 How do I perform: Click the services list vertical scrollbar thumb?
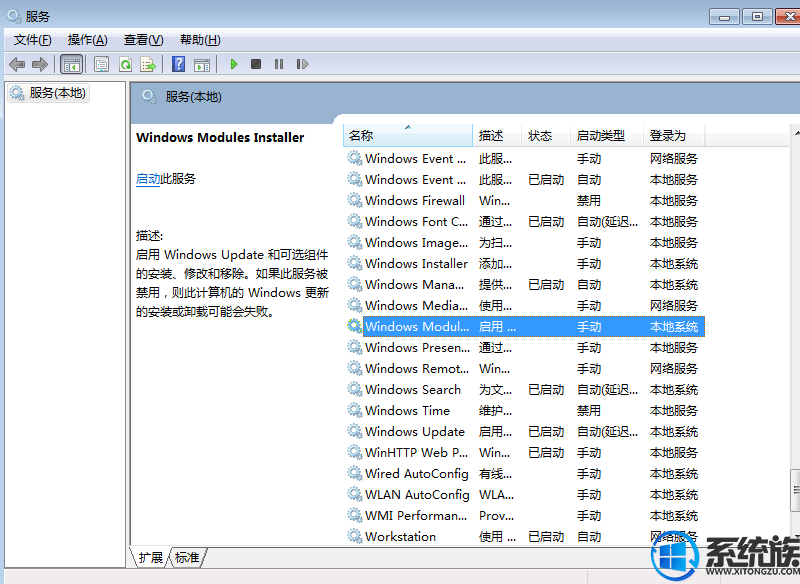tap(795, 490)
